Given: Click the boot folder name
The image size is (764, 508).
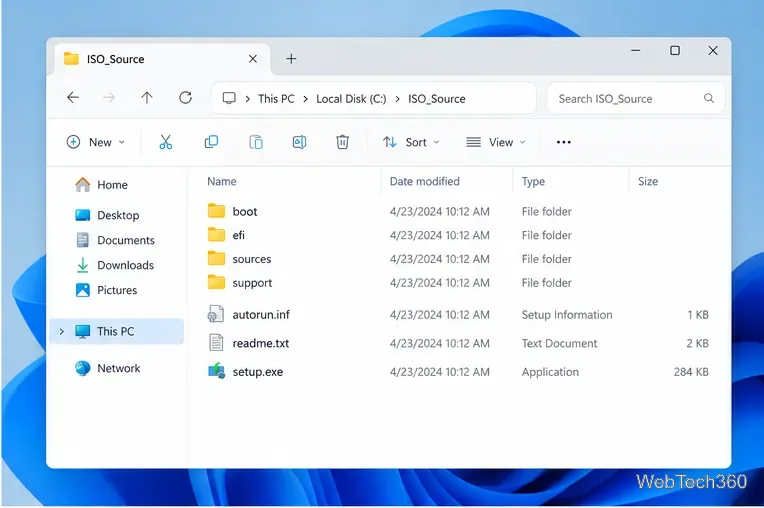Looking at the screenshot, I should [x=245, y=211].
